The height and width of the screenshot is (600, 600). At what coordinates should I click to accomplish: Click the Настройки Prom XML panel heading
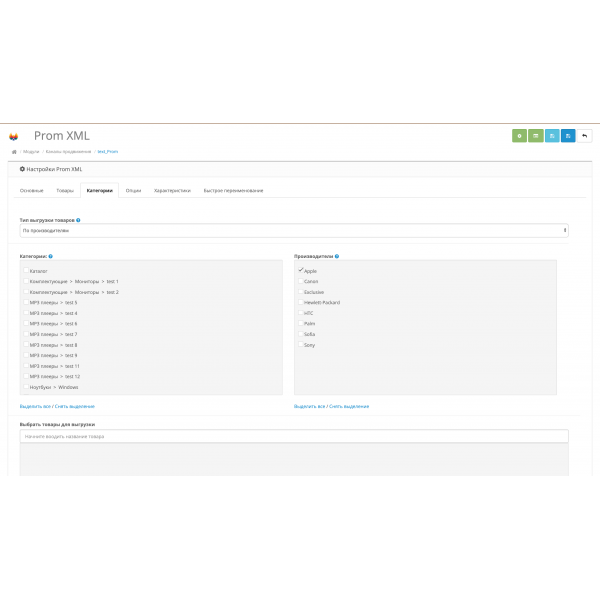[54, 169]
